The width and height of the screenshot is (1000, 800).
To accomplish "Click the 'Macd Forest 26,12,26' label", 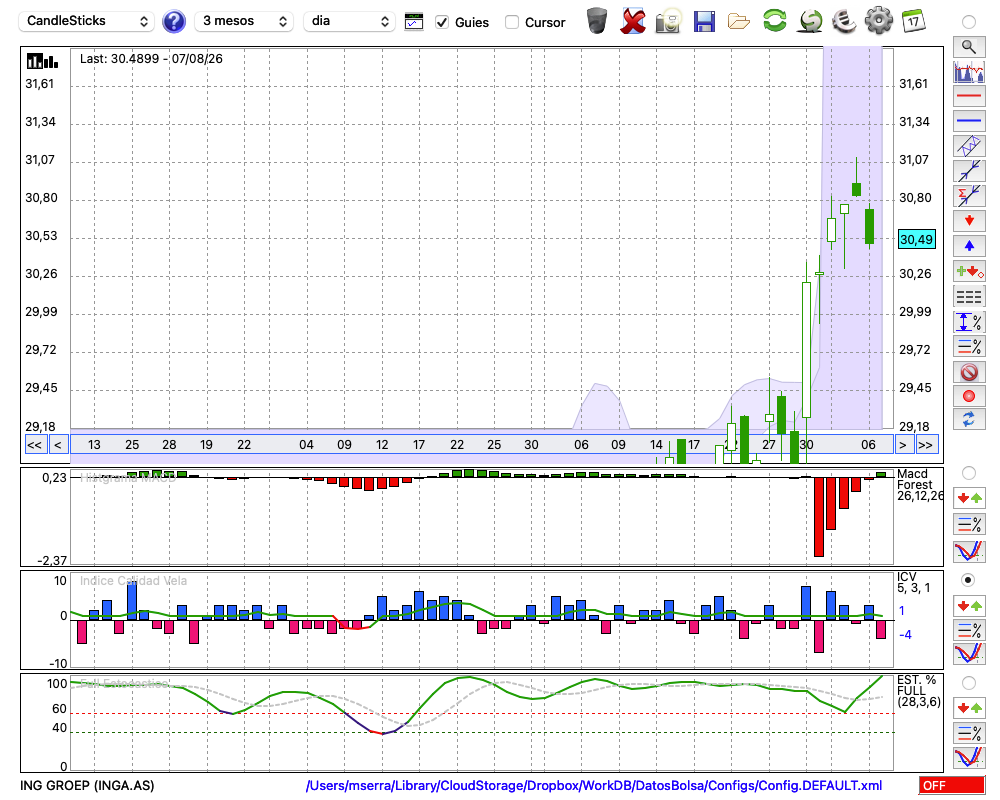I will pos(920,485).
